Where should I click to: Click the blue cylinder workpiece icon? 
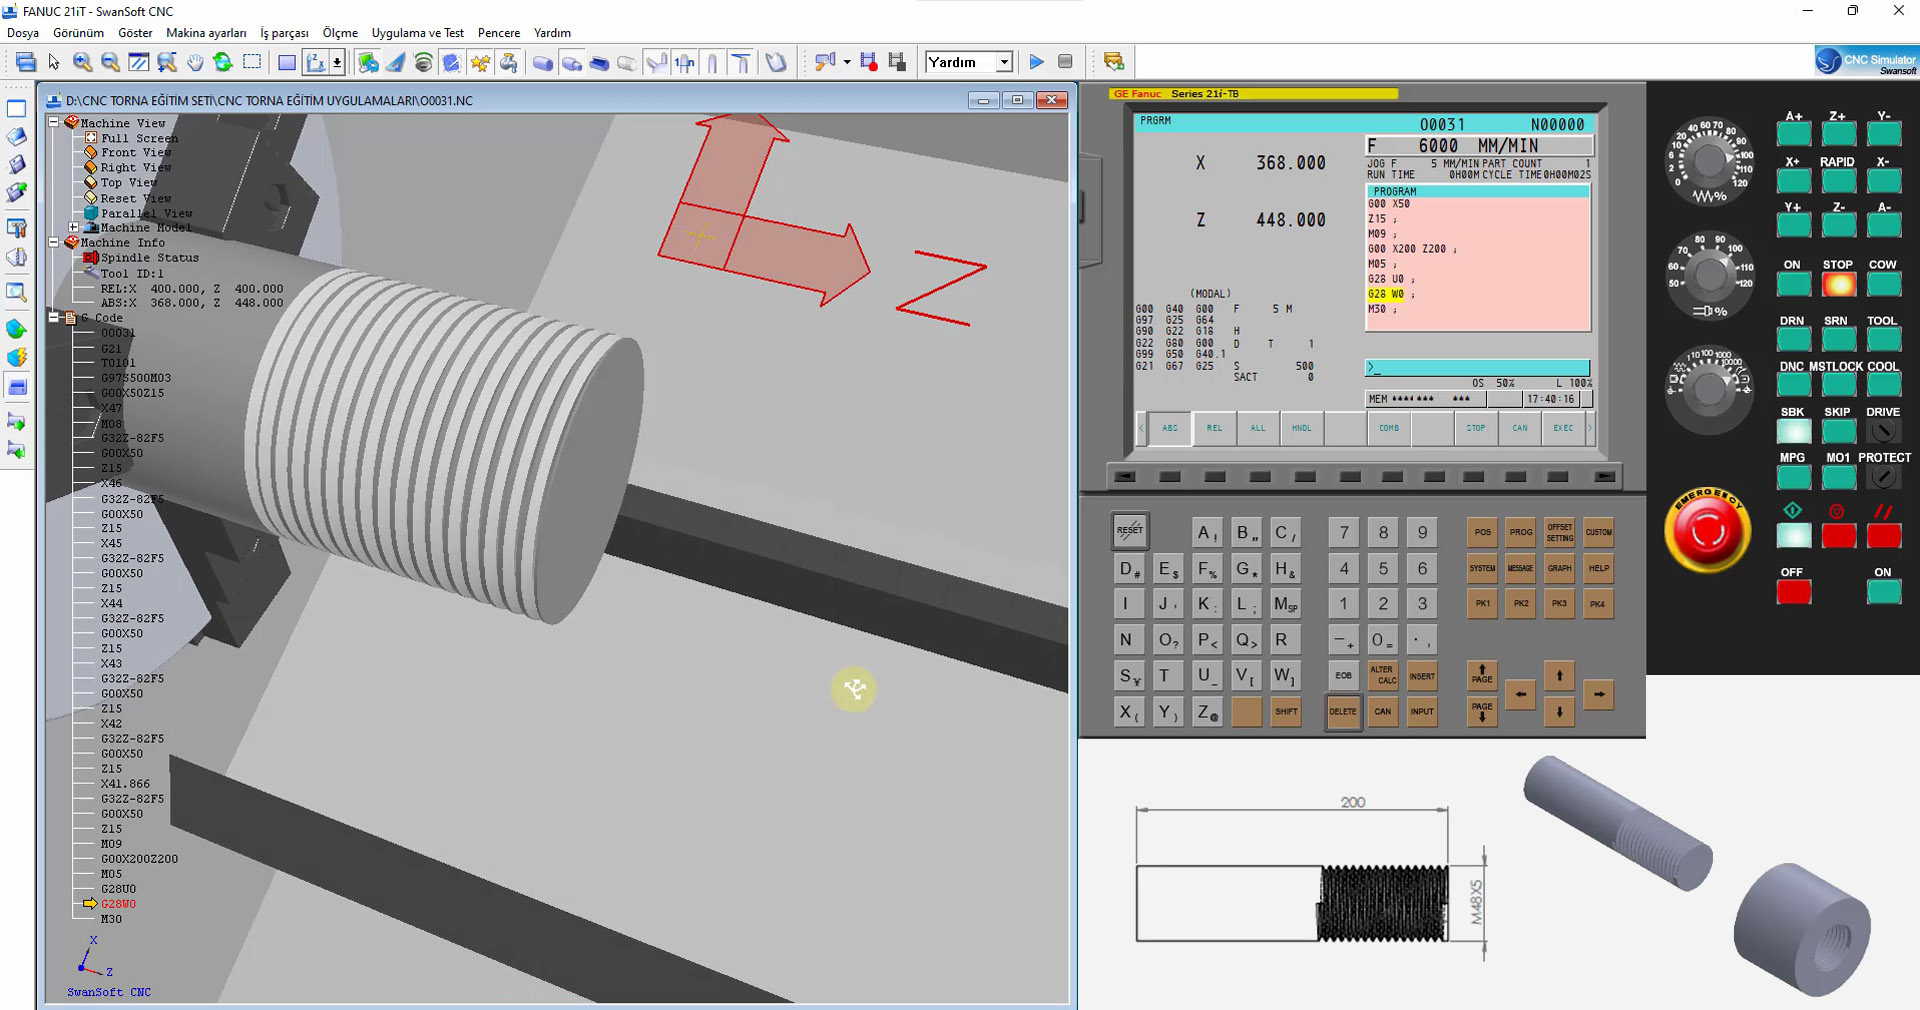coord(543,62)
